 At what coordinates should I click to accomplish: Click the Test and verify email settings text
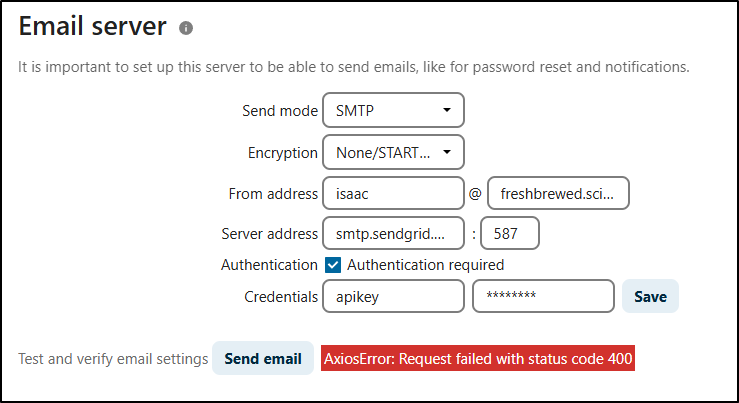(113, 358)
